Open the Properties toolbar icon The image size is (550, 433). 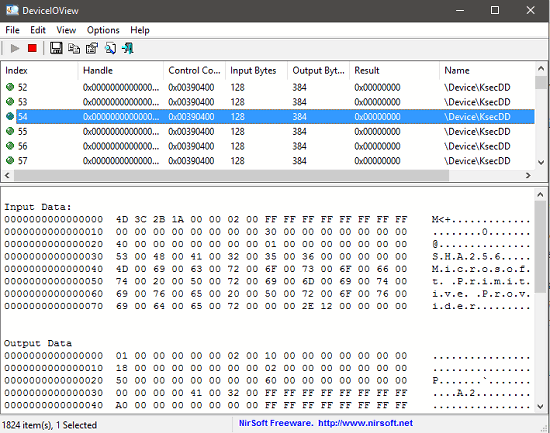tap(92, 48)
